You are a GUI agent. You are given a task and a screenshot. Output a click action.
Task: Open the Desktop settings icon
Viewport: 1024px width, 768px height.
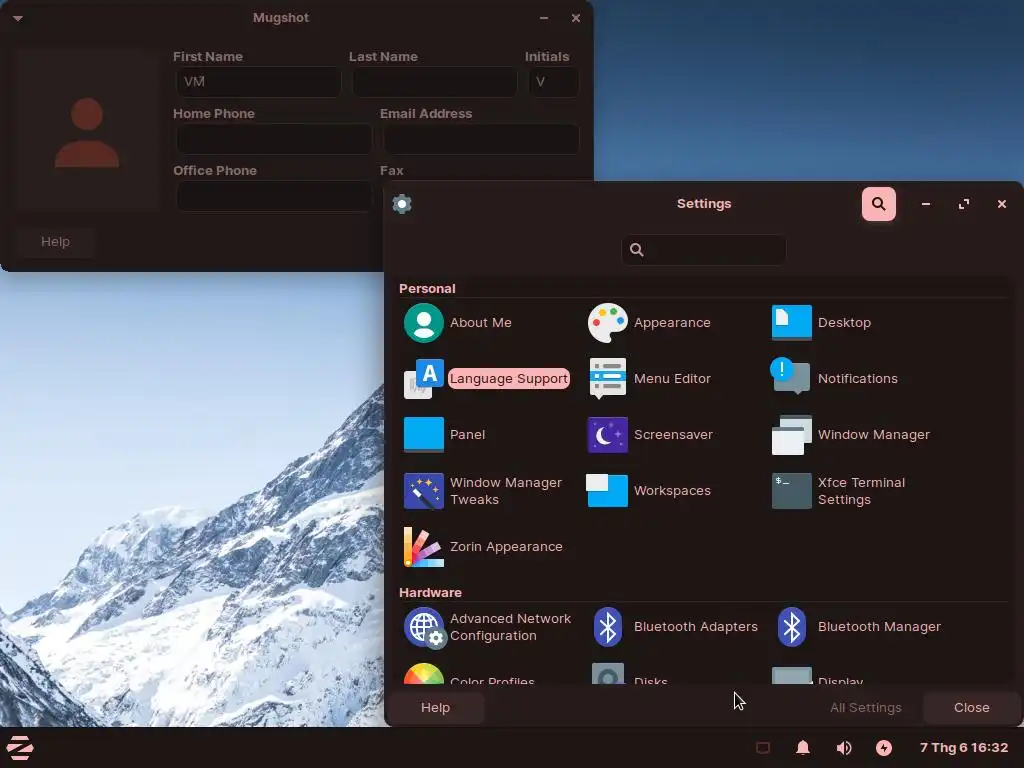792,323
